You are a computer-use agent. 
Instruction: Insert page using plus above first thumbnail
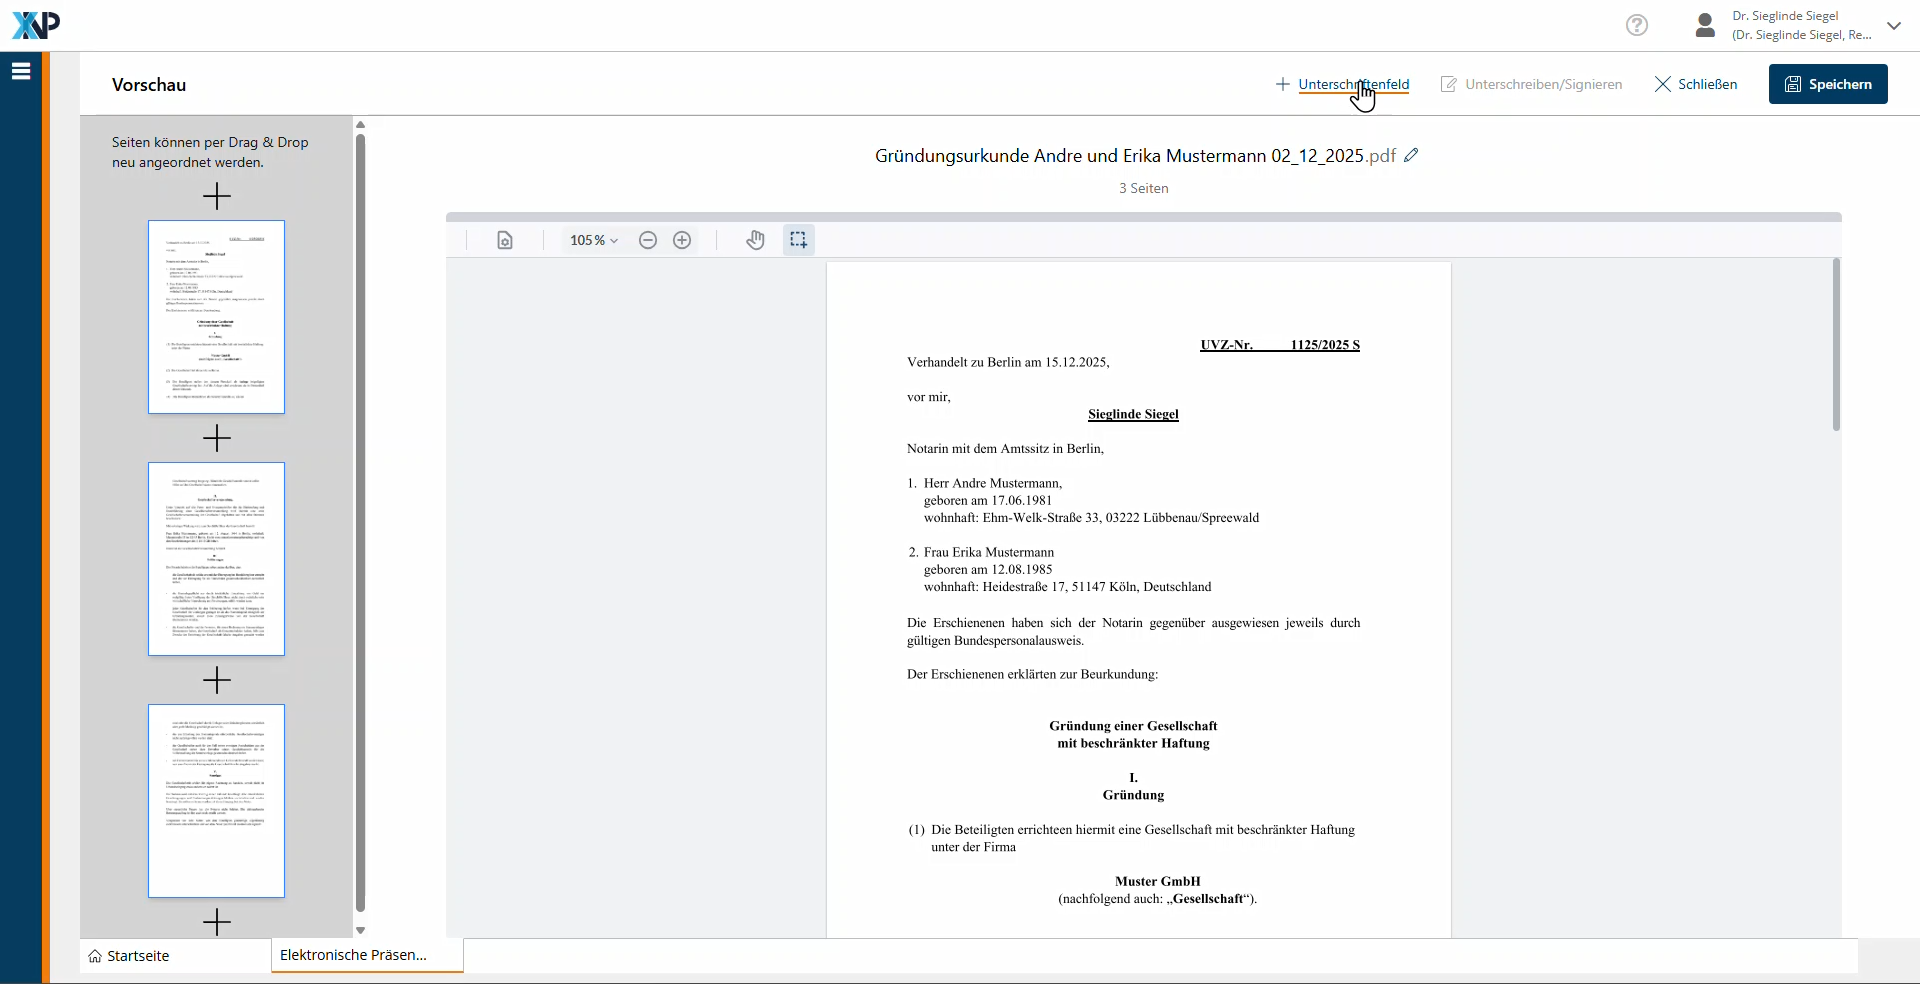(x=216, y=196)
